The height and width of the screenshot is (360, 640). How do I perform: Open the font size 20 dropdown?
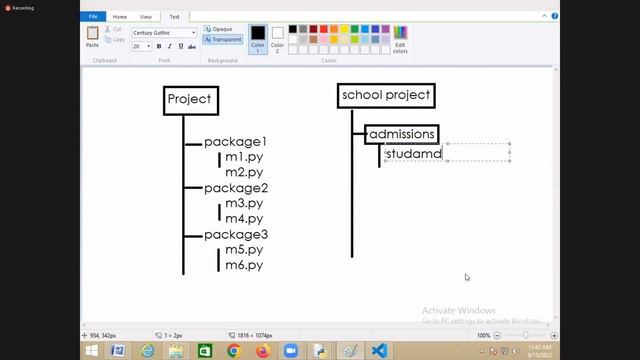coord(149,47)
